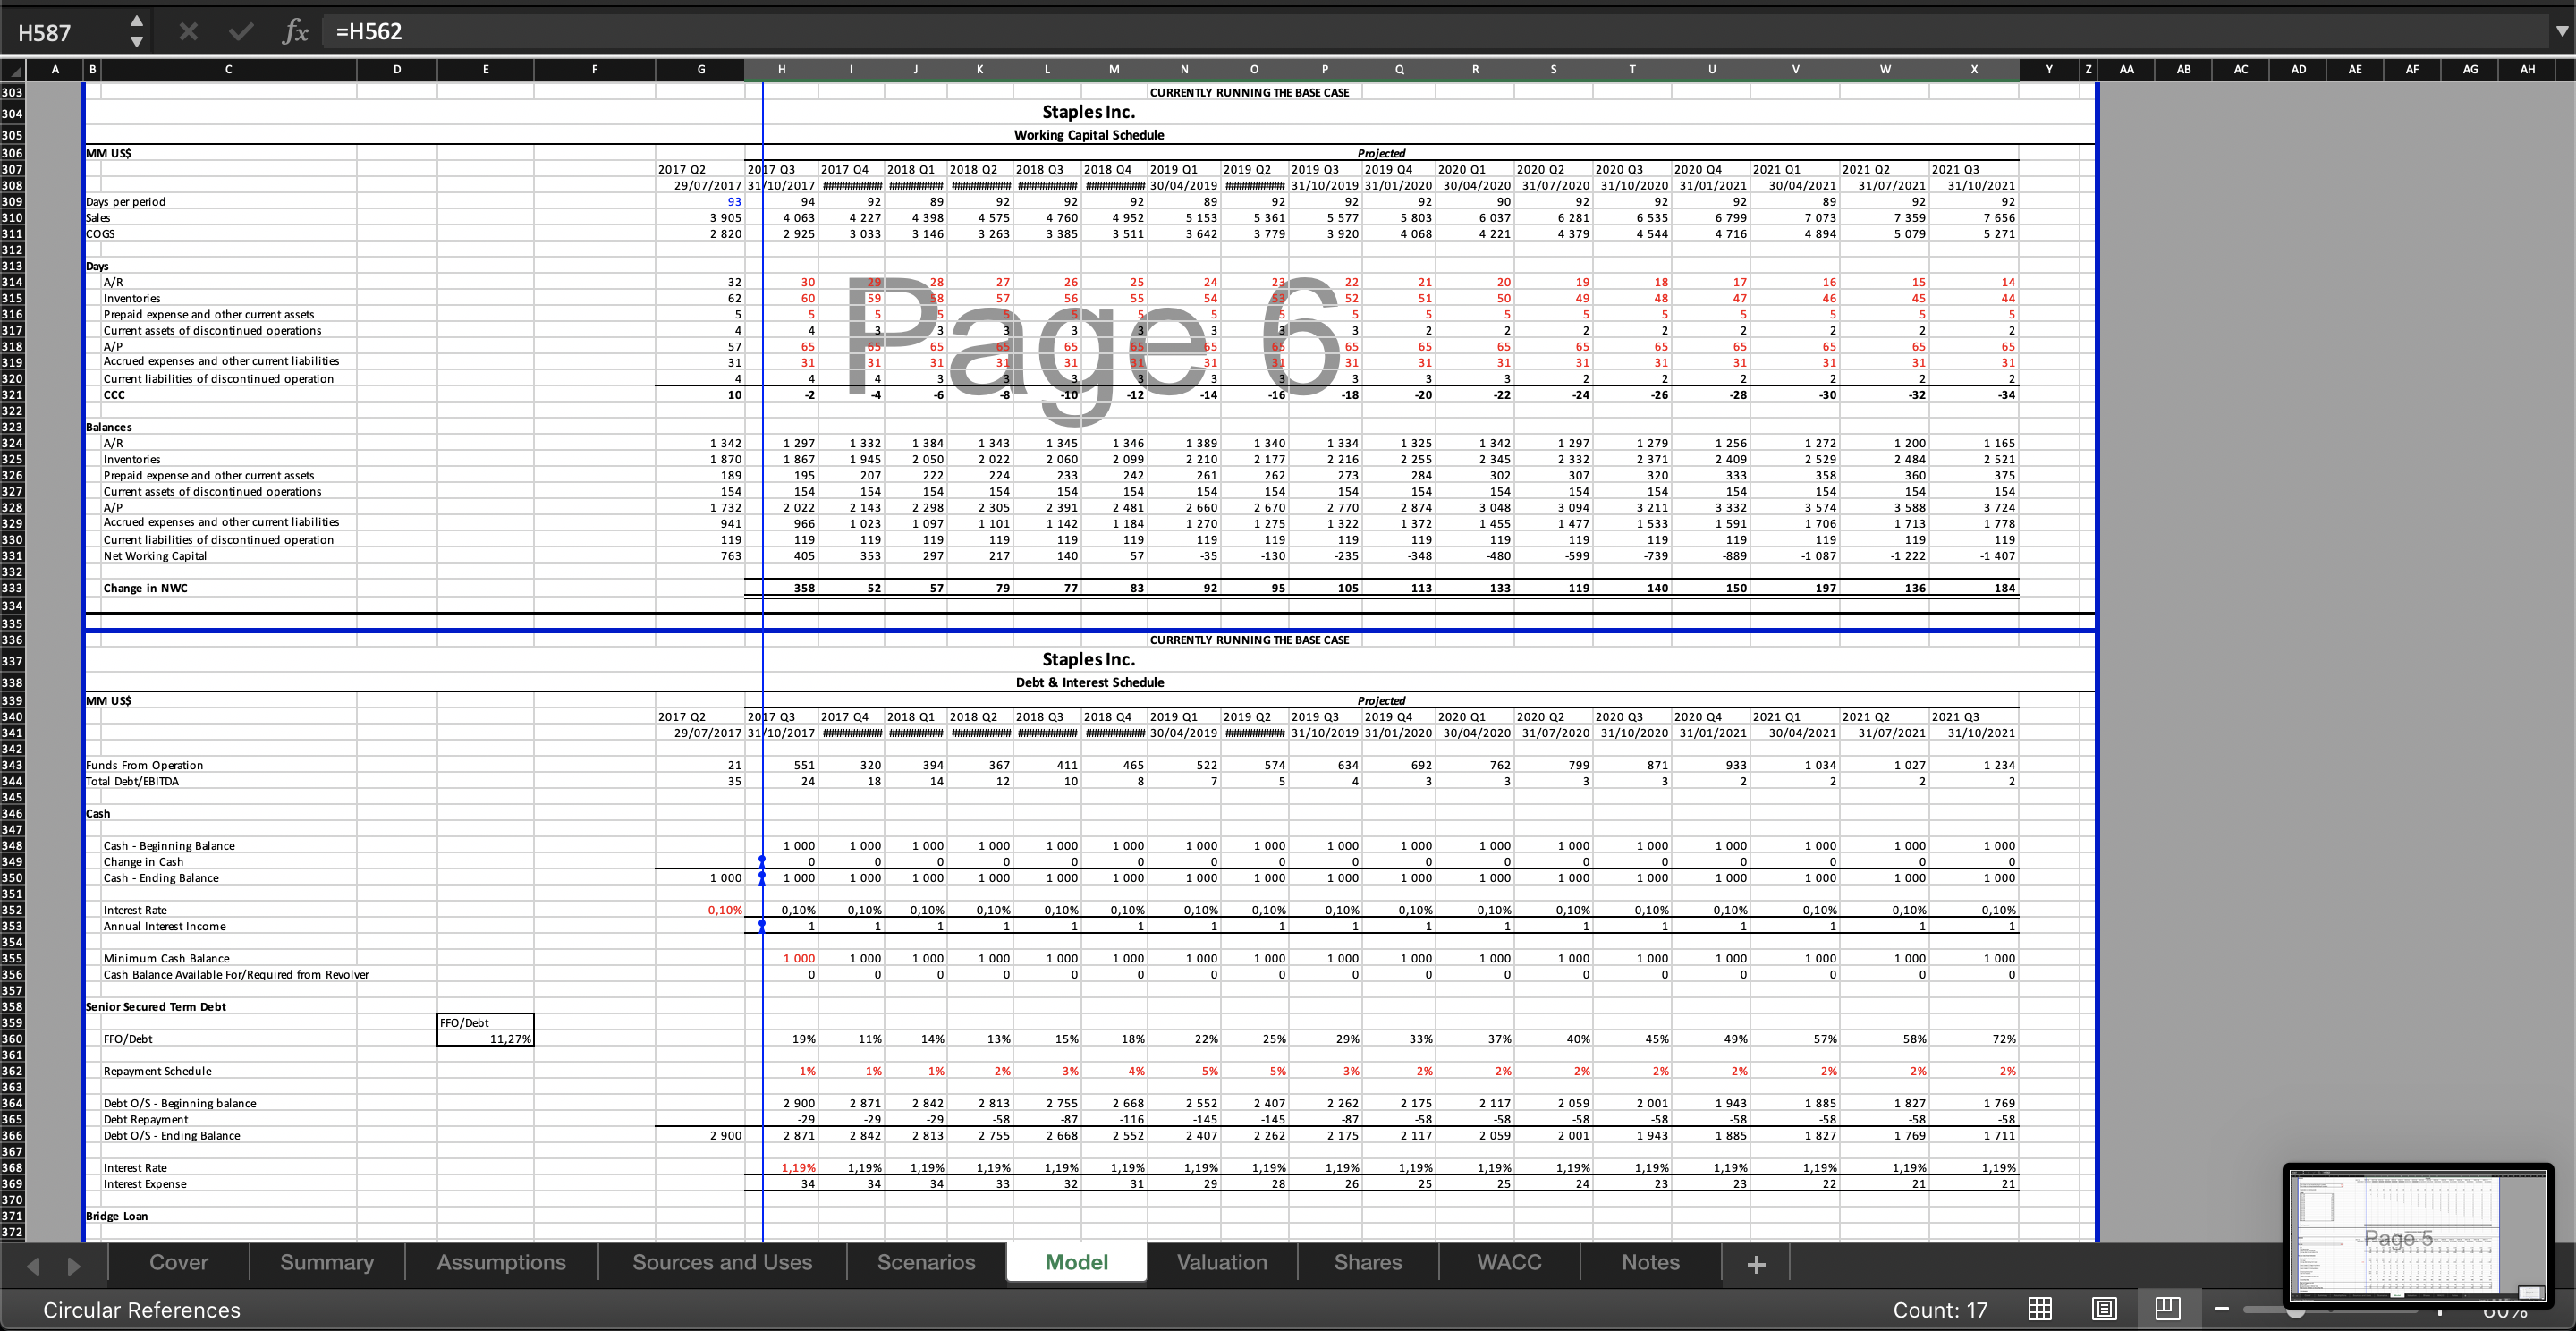
Task: Open the floating screenshot thumbnail preview
Action: tap(2418, 1236)
